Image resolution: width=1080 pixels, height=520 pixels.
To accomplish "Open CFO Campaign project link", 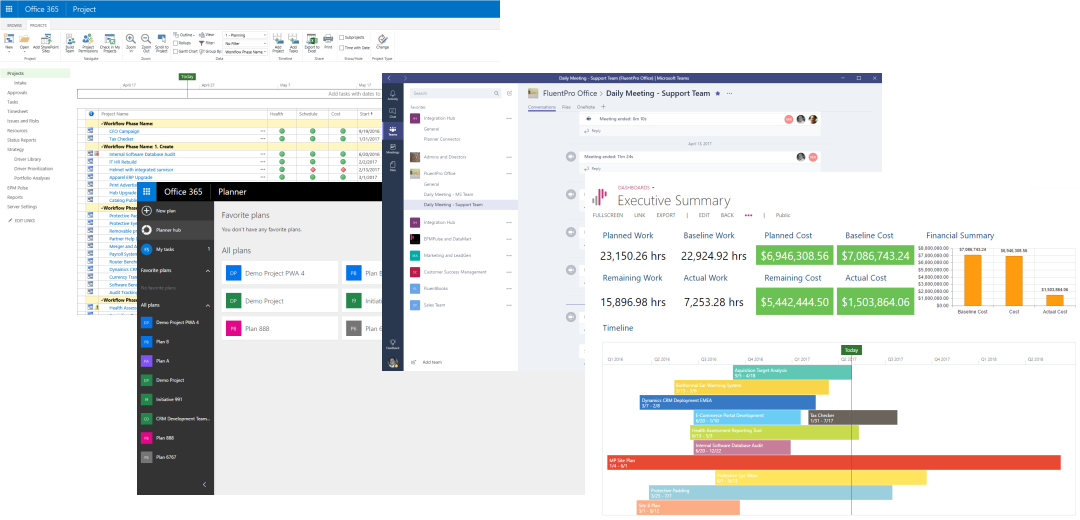I will coord(124,131).
